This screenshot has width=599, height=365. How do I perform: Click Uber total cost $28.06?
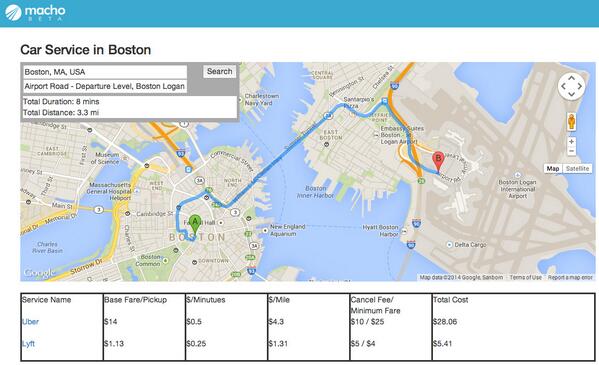point(445,322)
